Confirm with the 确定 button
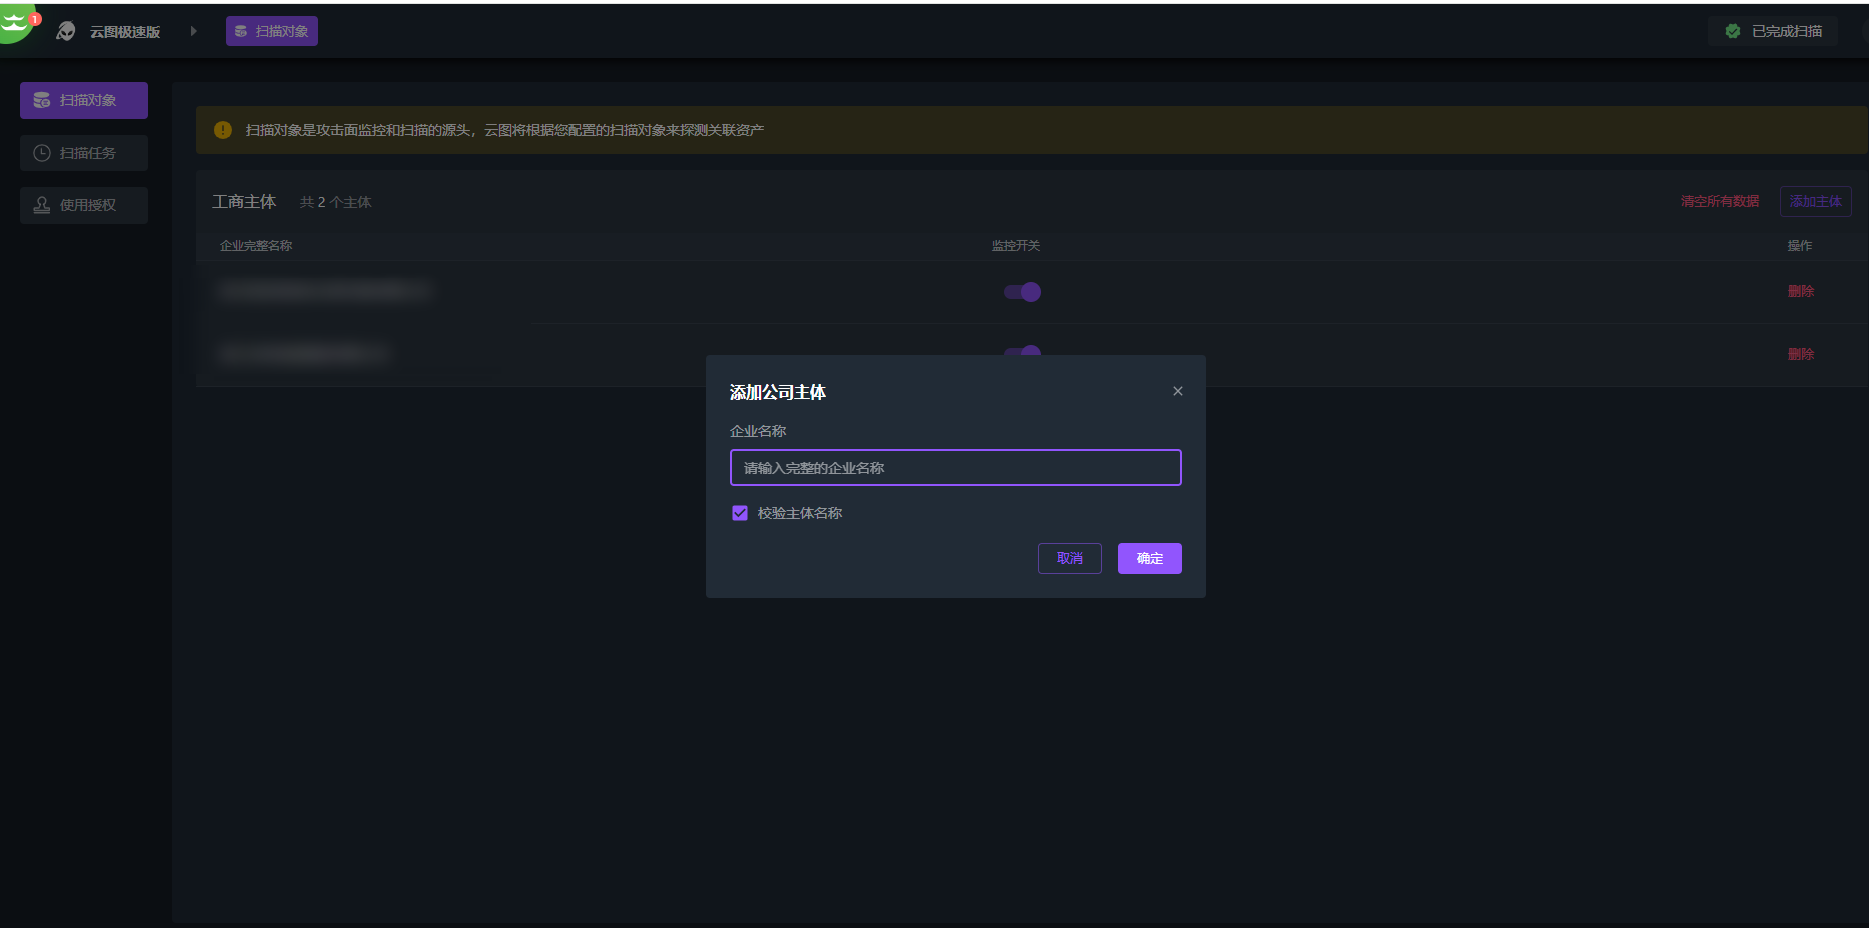Image resolution: width=1869 pixels, height=928 pixels. tap(1149, 558)
